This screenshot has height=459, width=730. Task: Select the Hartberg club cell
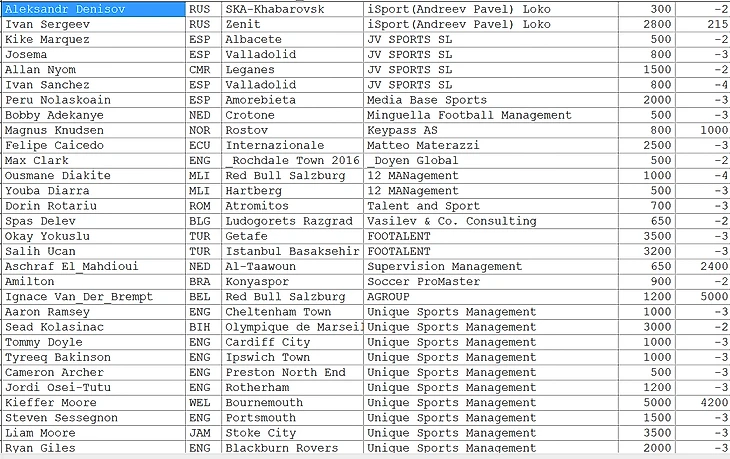(292, 191)
